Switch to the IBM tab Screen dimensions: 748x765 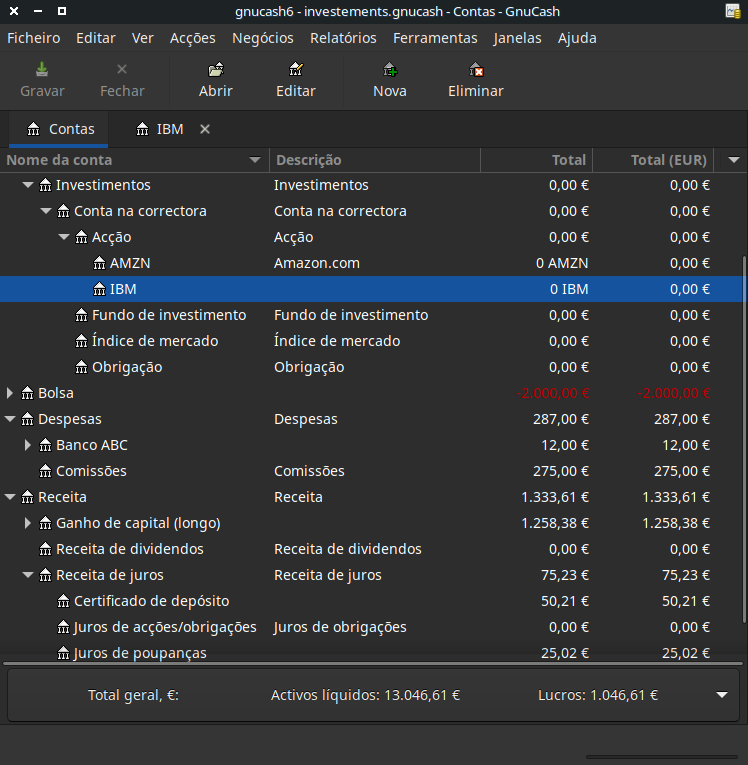169,129
